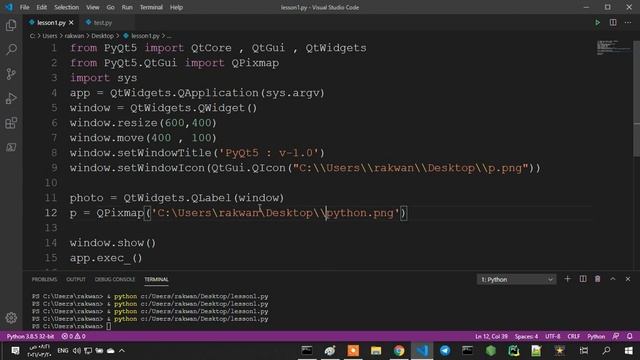The width and height of the screenshot is (640, 360).
Task: Switch to the OUTPUT panel tab
Action: click(x=76, y=280)
